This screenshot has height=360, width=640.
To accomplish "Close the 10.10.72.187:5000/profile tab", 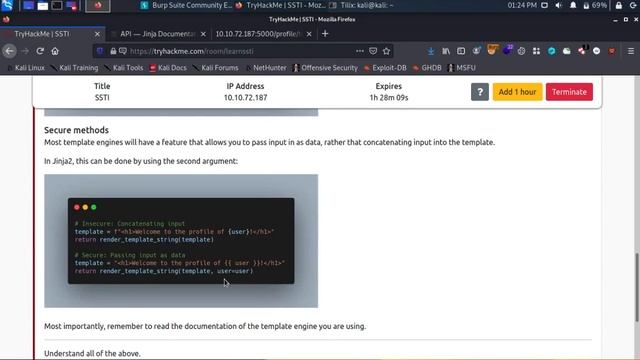I will [309, 34].
